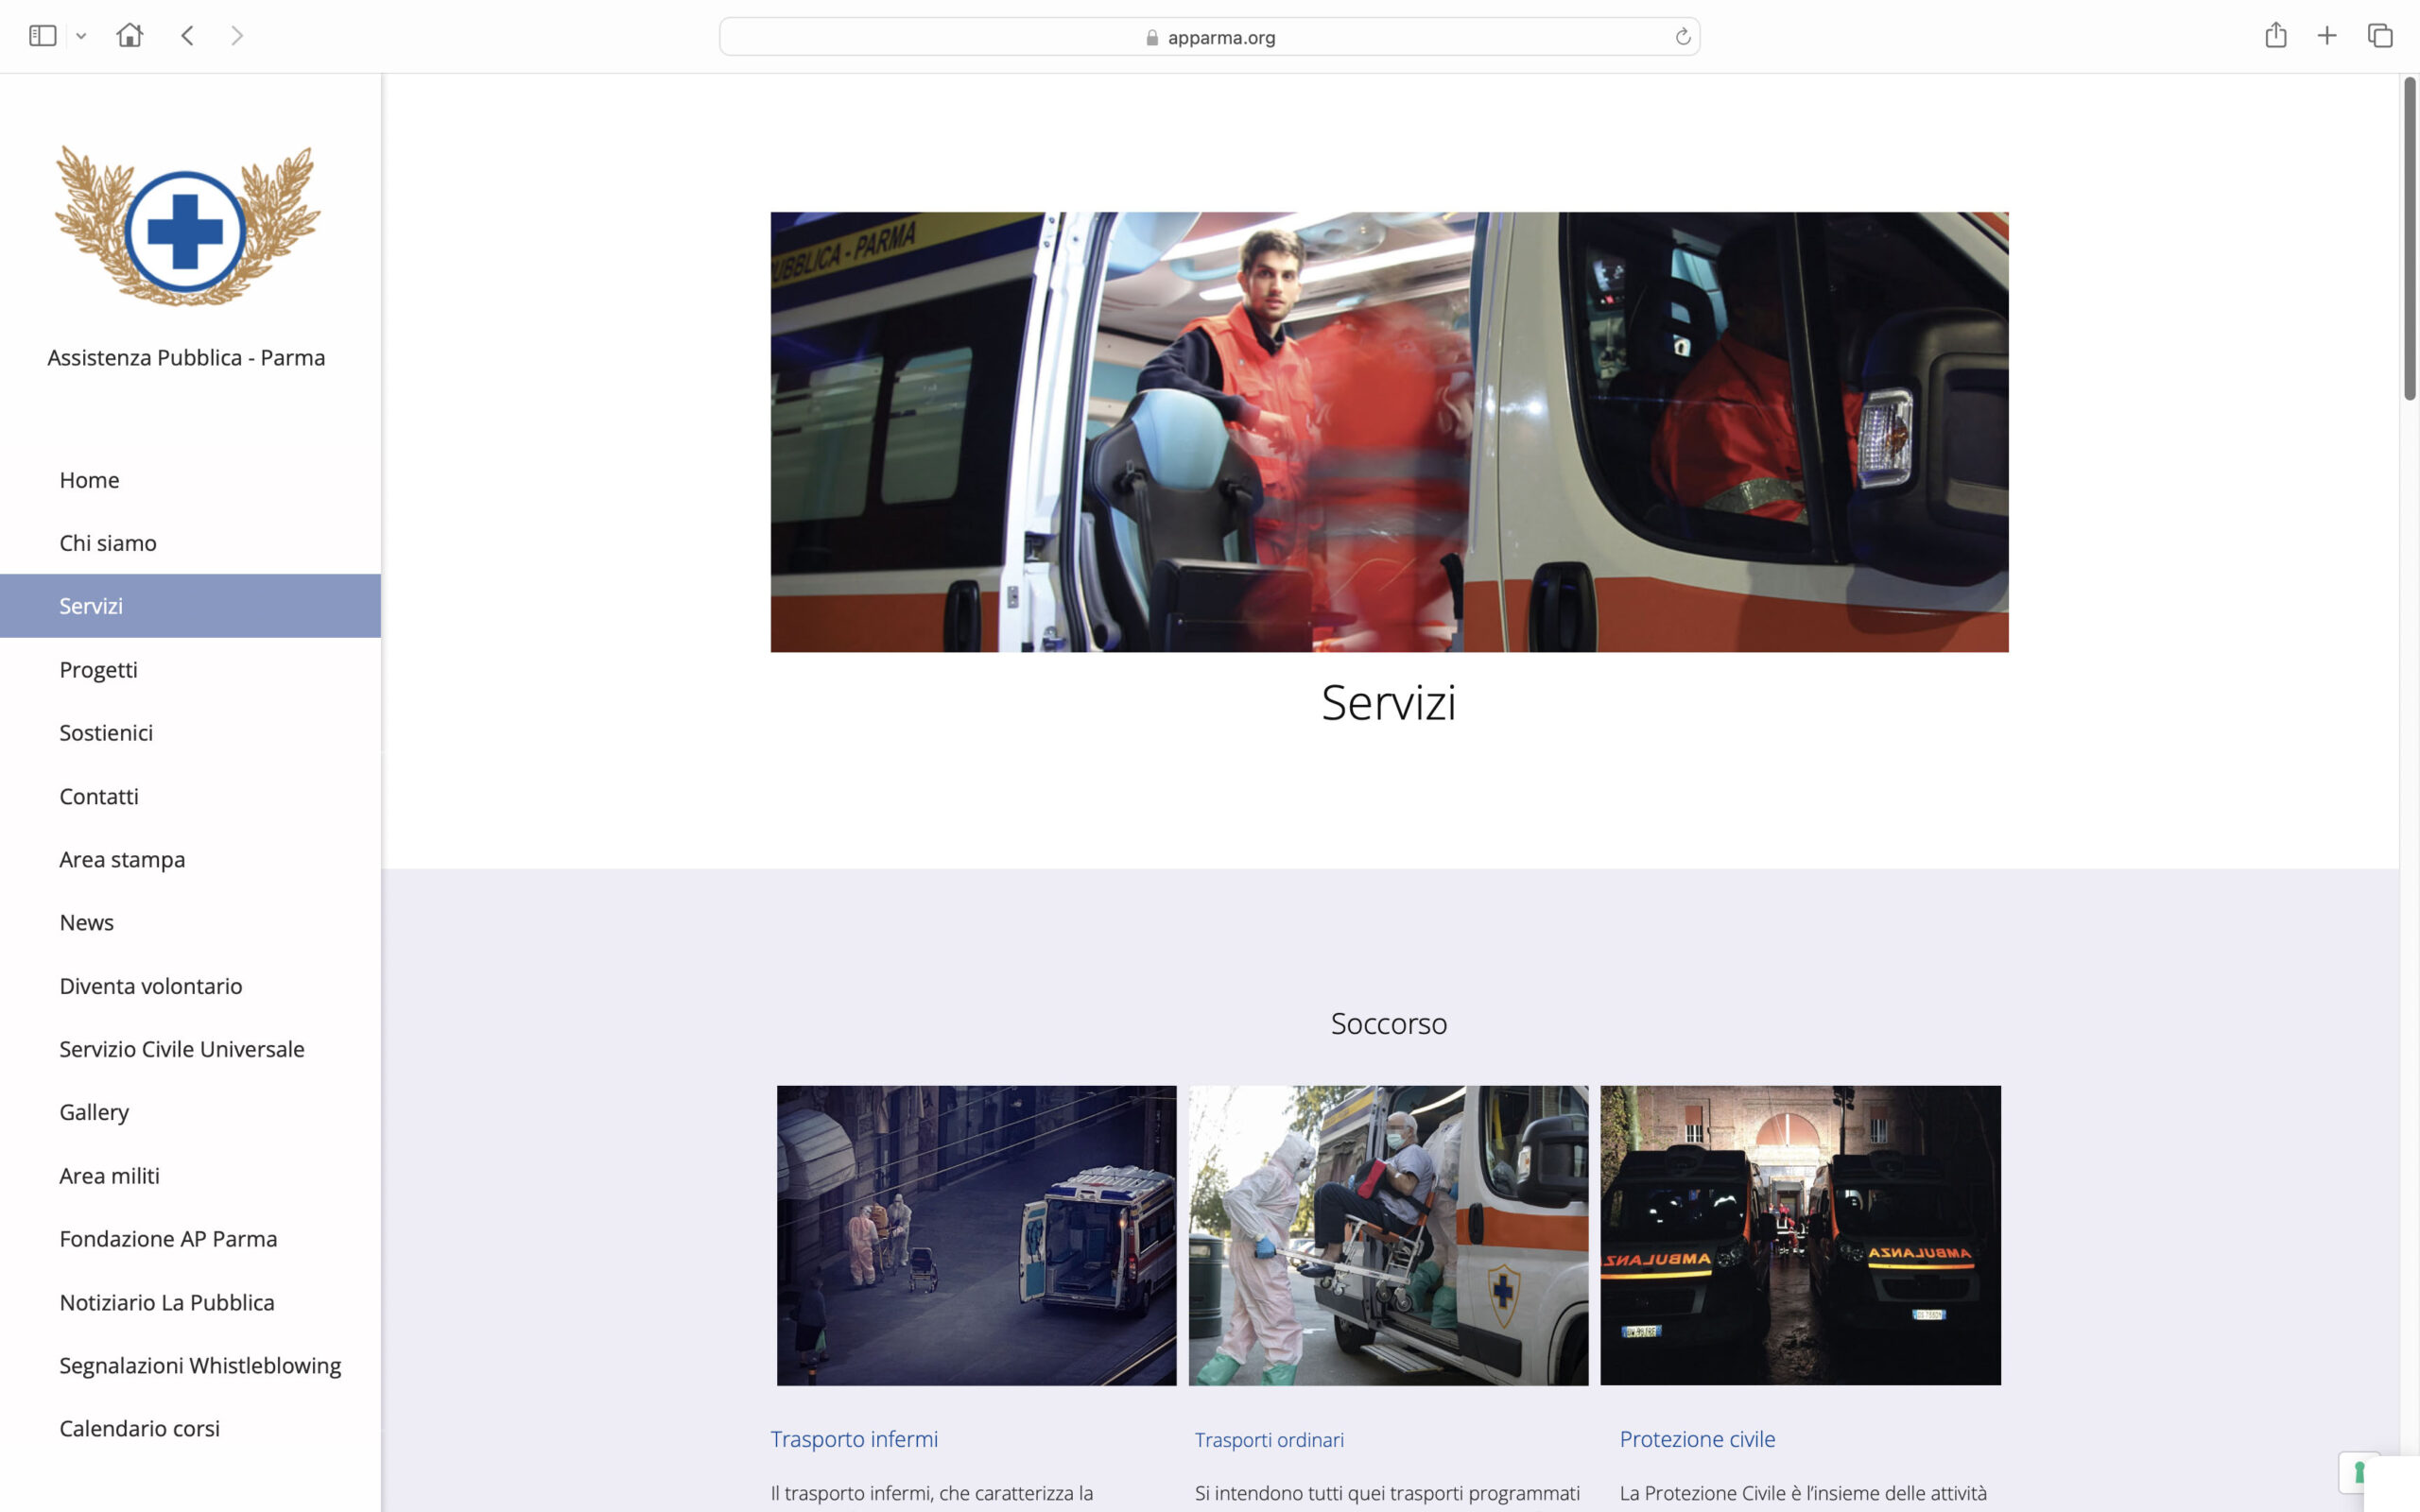Screen dimensions: 2420x1512
Task: Select the apparma.org address bar
Action: pyautogui.click(x=1209, y=37)
